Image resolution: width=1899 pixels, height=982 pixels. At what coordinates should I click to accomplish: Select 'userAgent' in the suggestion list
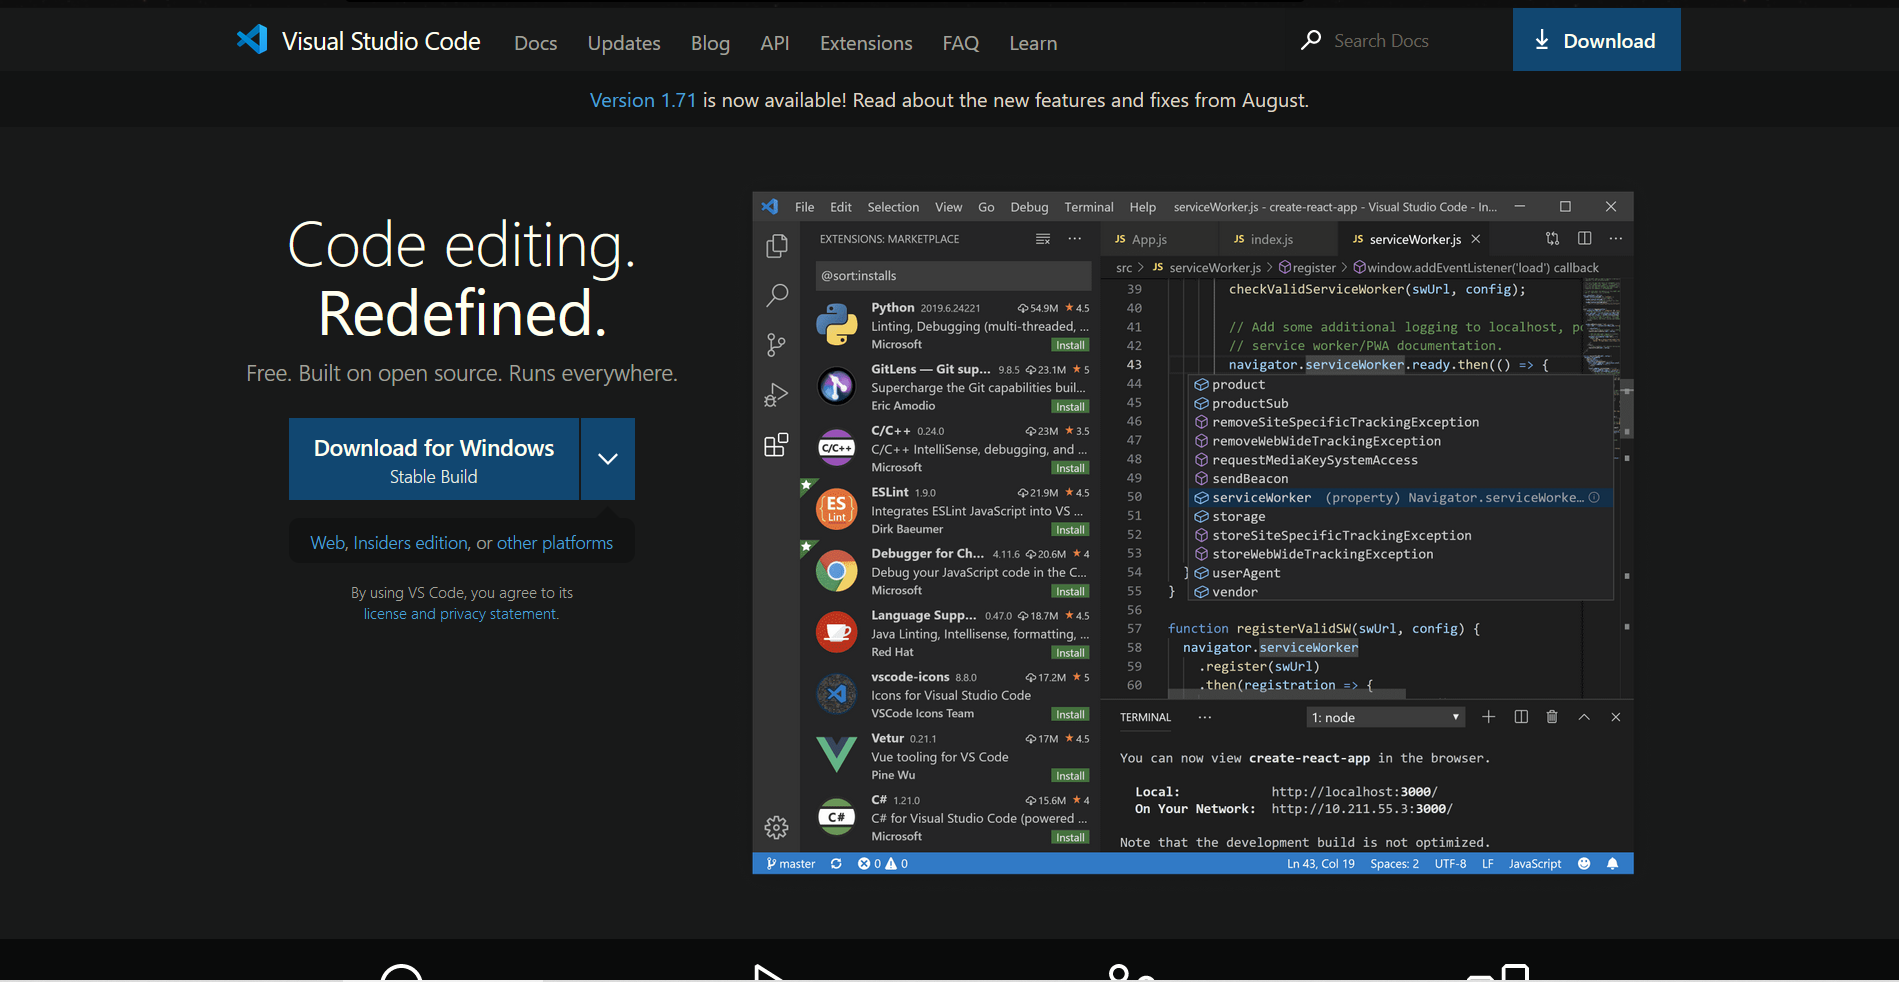pyautogui.click(x=1400, y=573)
